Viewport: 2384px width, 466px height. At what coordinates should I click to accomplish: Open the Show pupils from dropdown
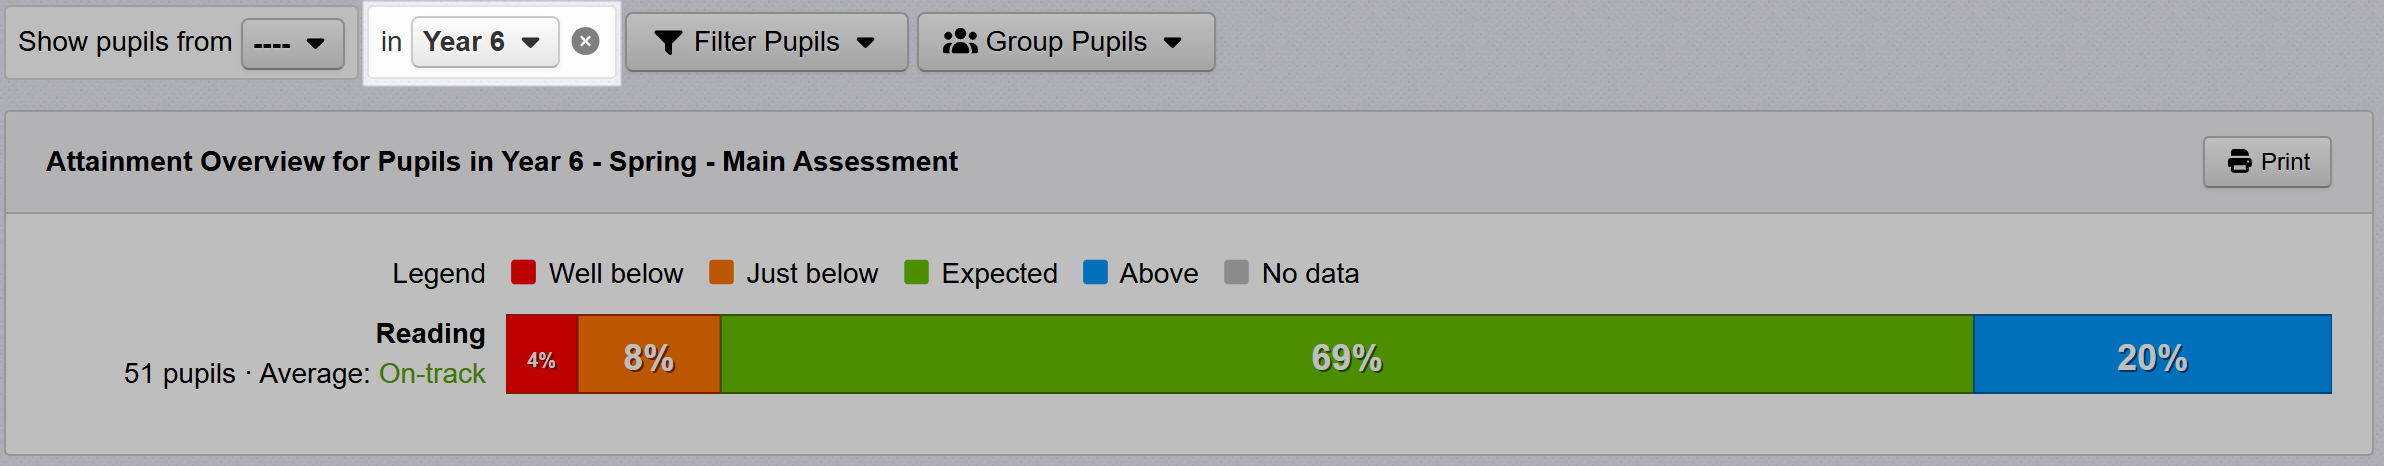tap(292, 43)
